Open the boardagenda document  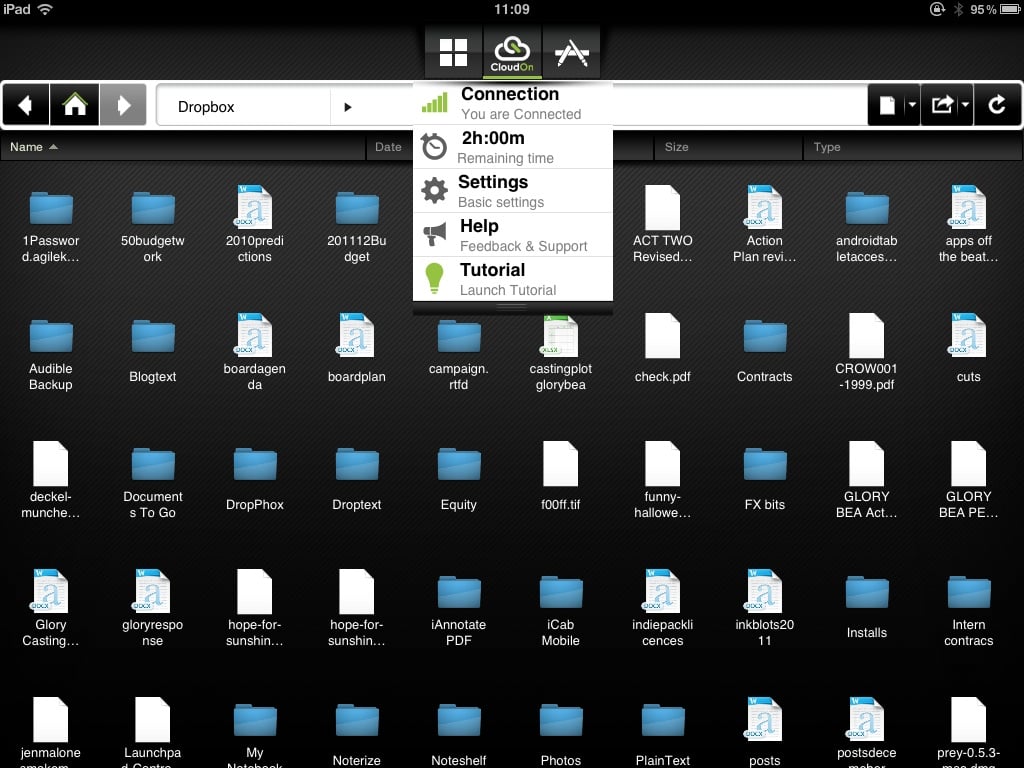point(255,353)
